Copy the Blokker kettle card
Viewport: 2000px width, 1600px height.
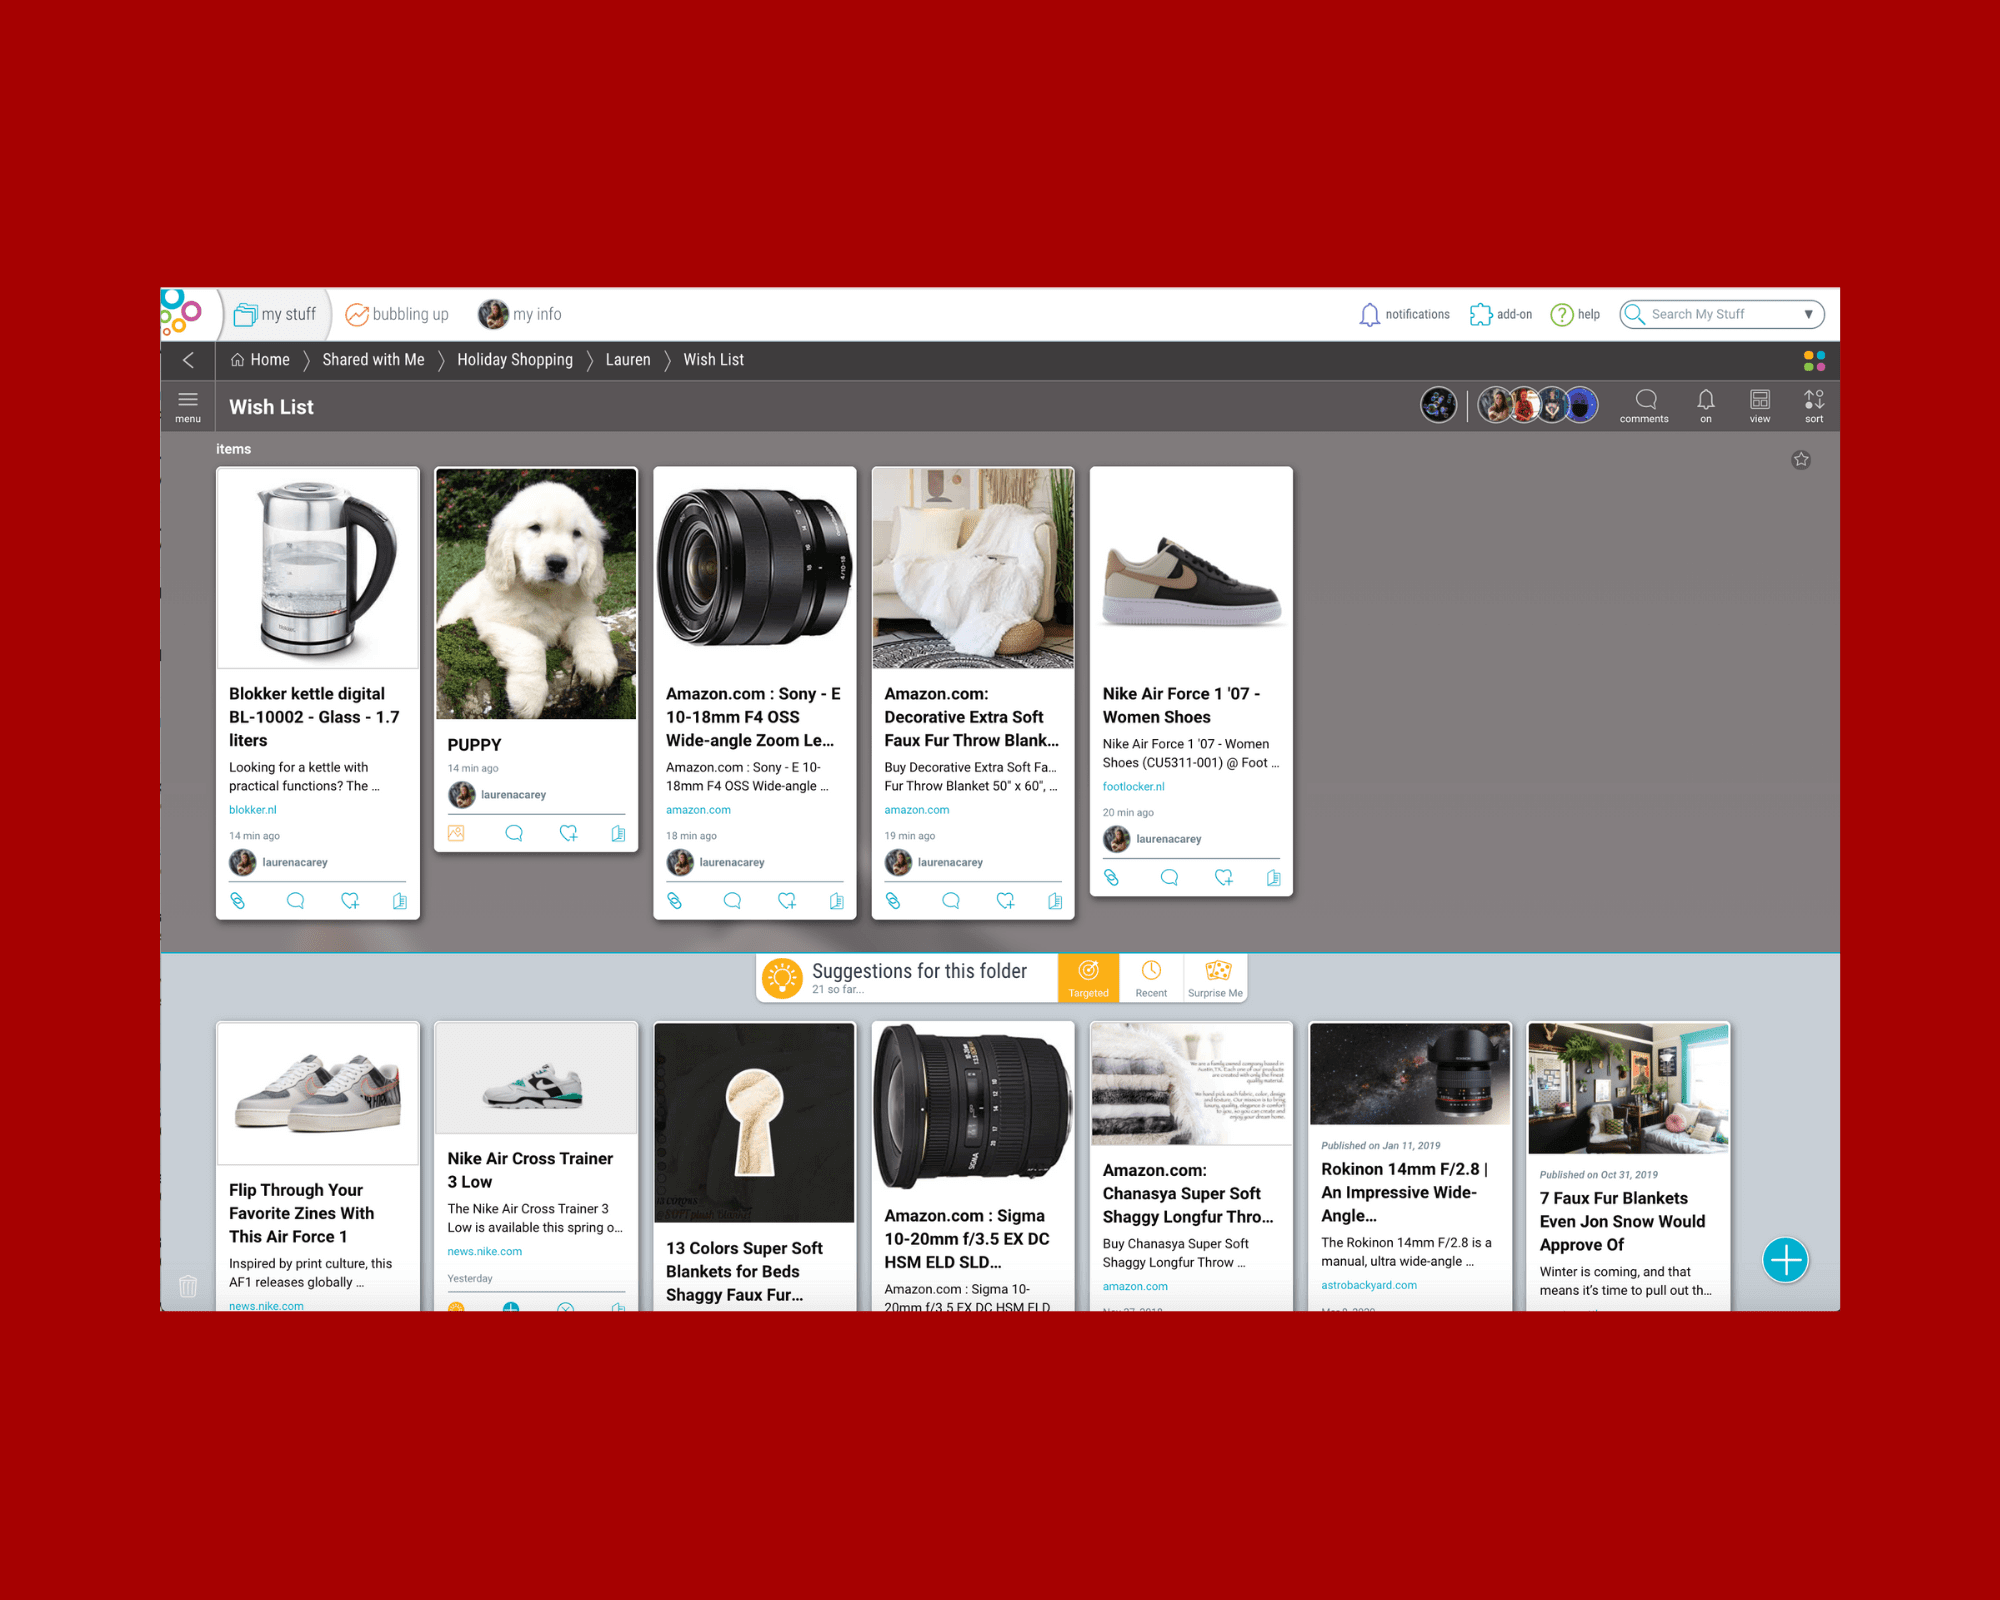click(400, 901)
